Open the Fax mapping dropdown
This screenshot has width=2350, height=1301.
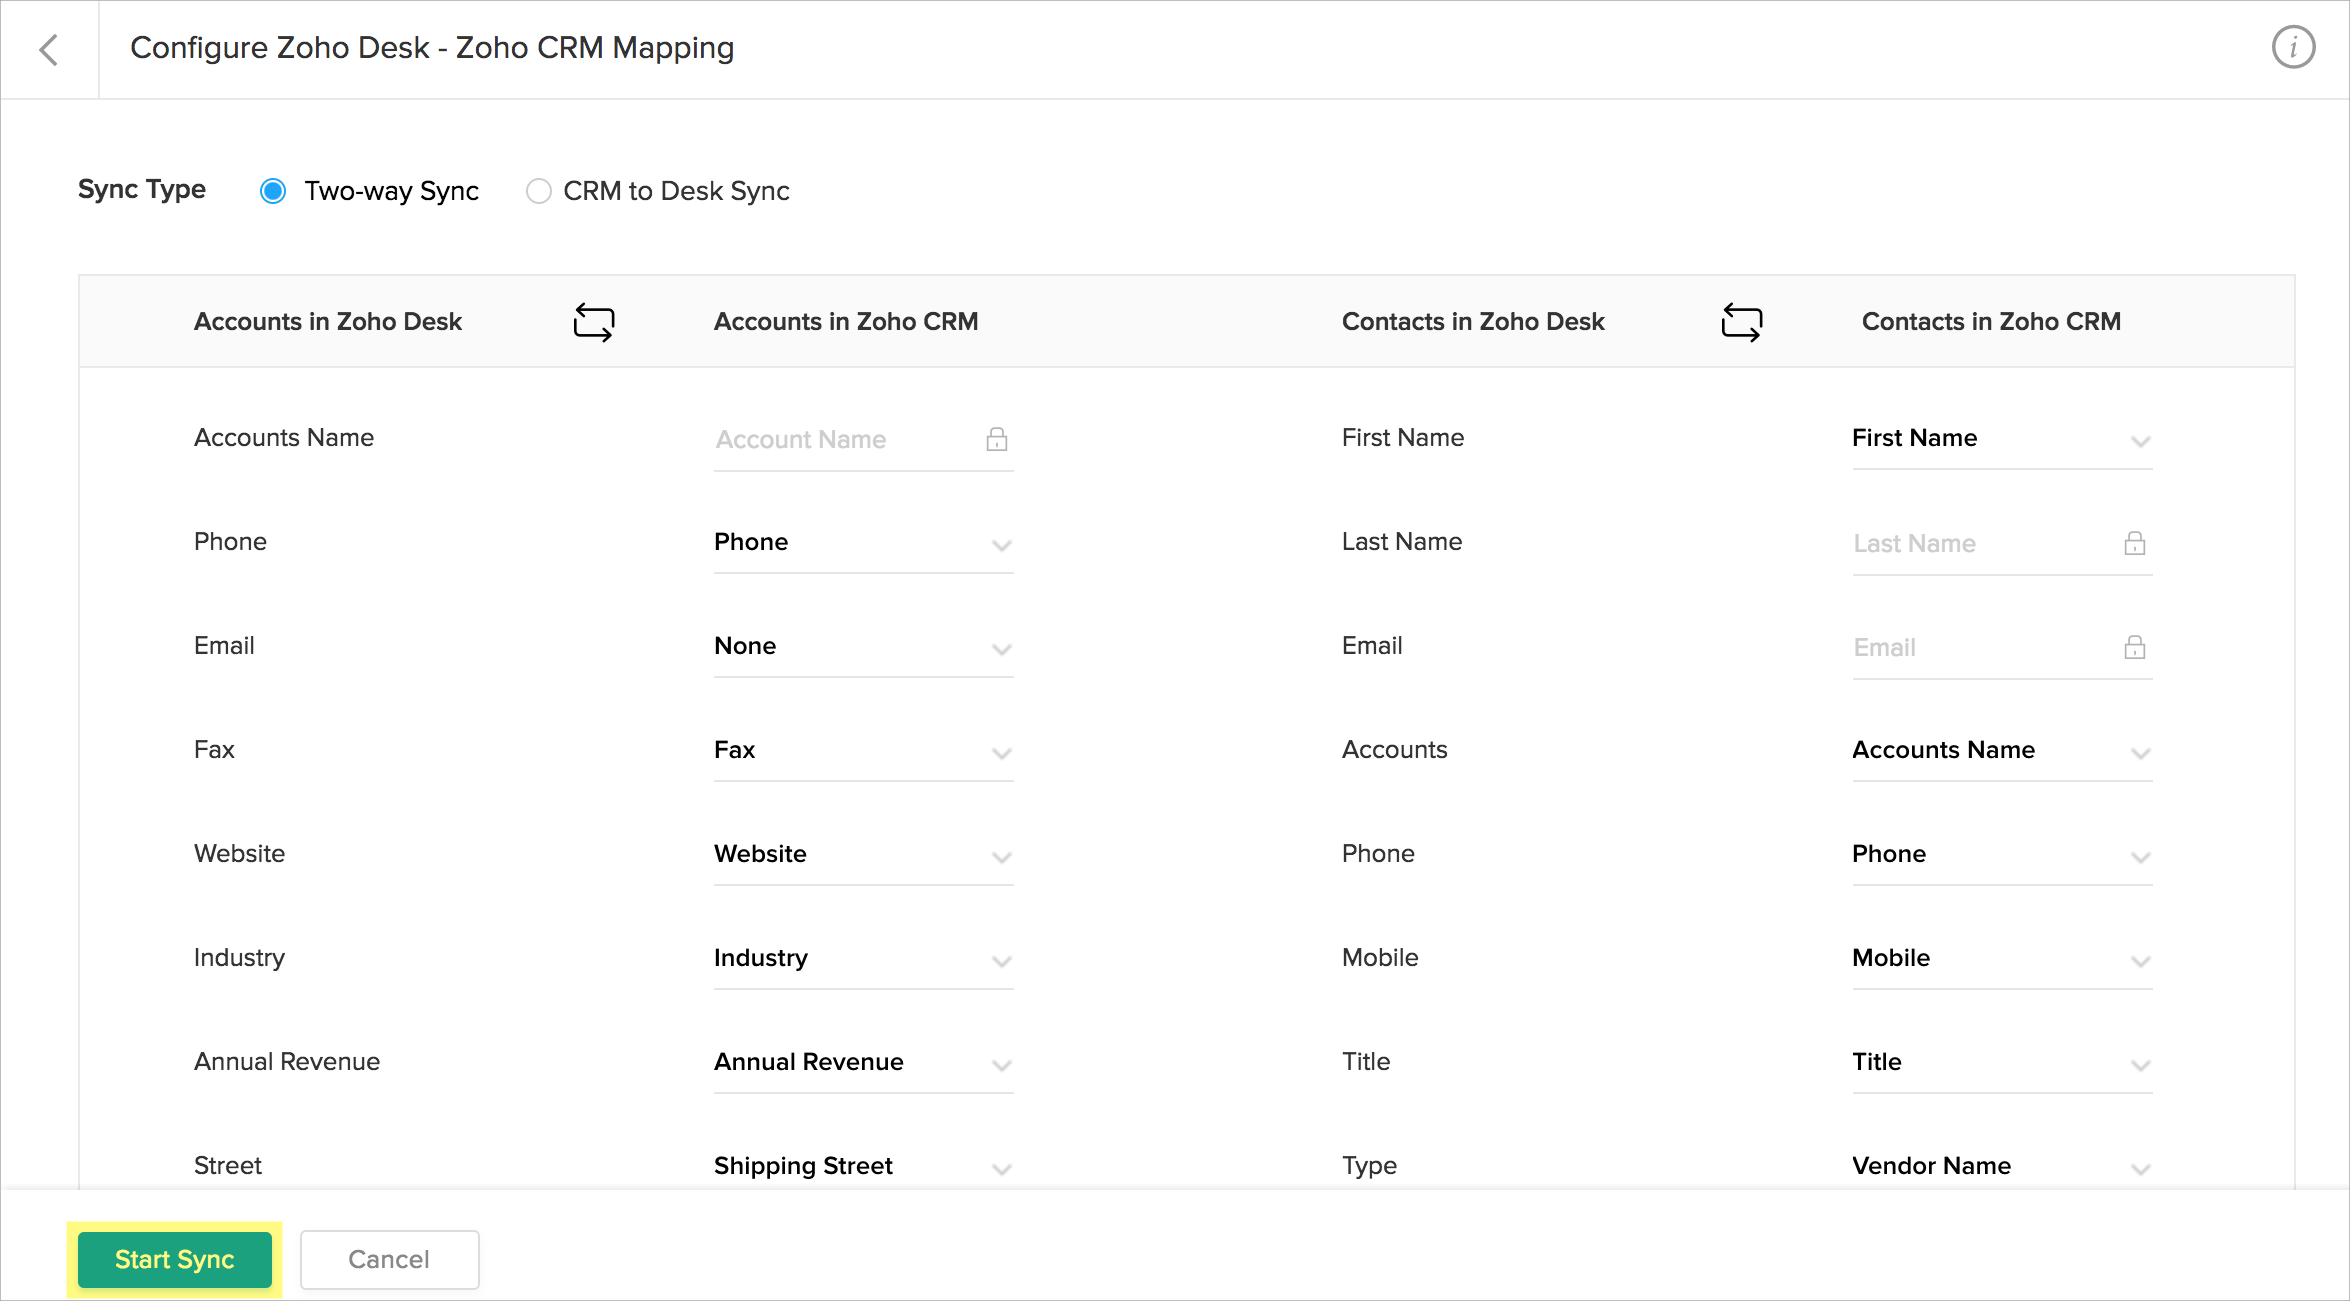coord(862,751)
